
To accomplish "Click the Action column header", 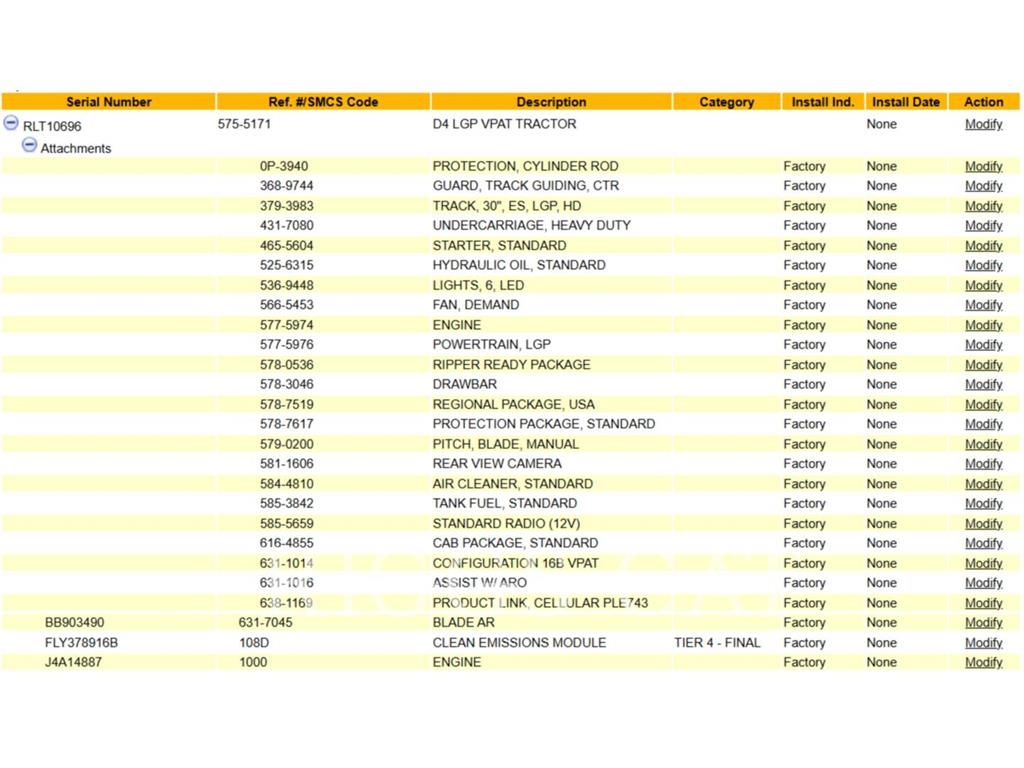I will point(984,102).
